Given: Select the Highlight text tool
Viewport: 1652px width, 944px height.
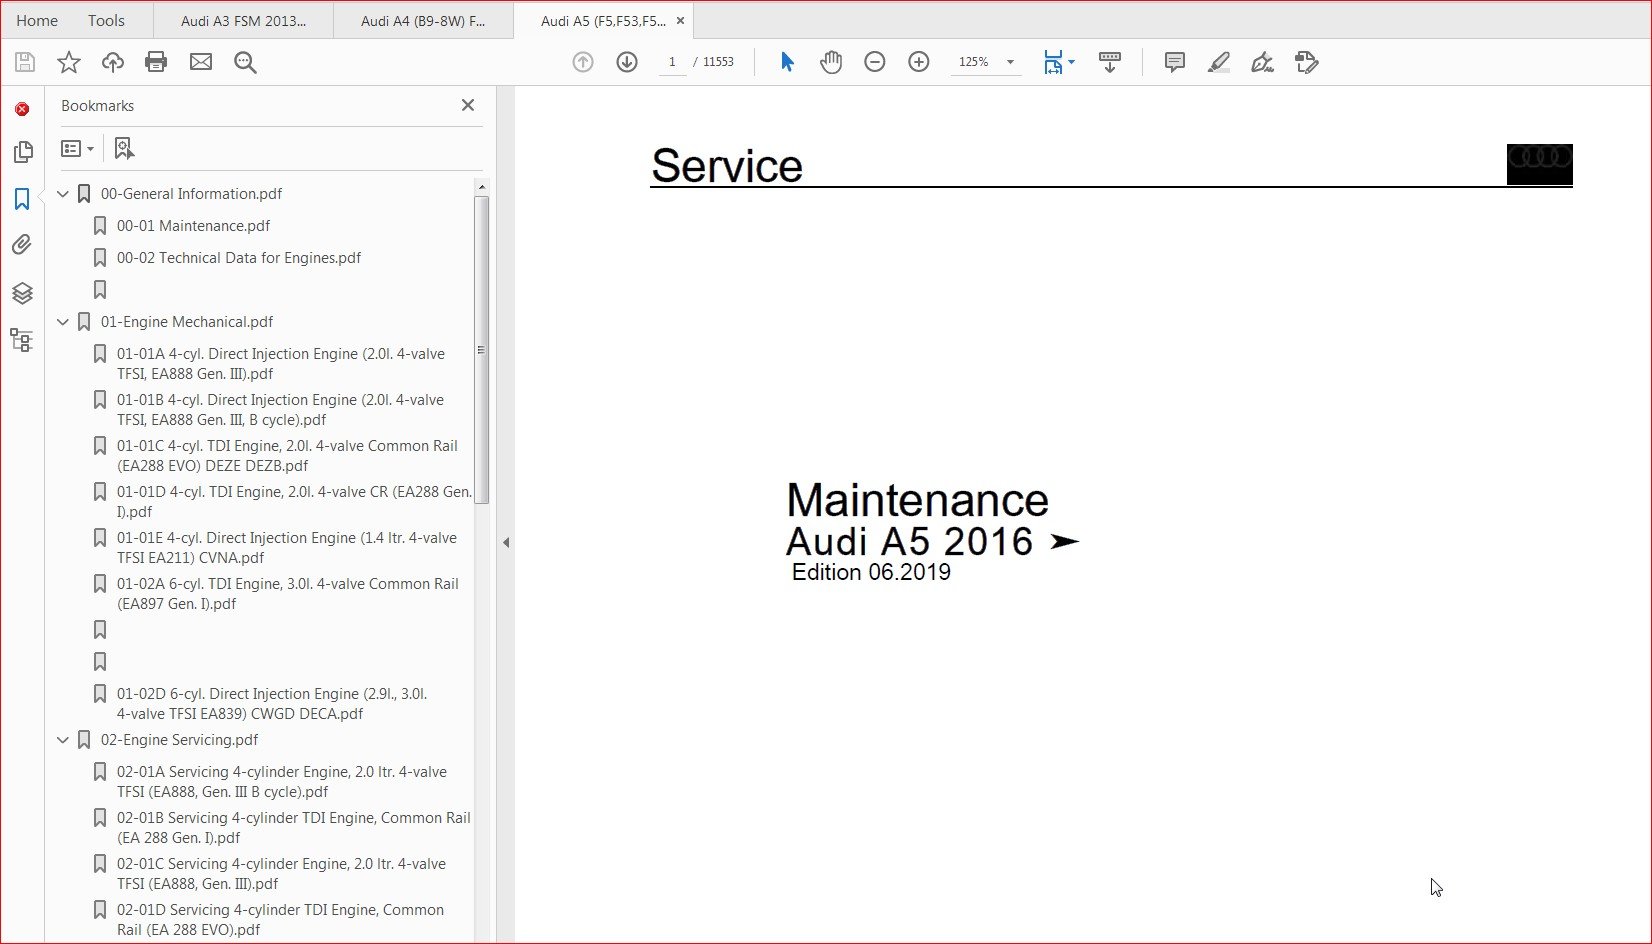Looking at the screenshot, I should (1218, 62).
